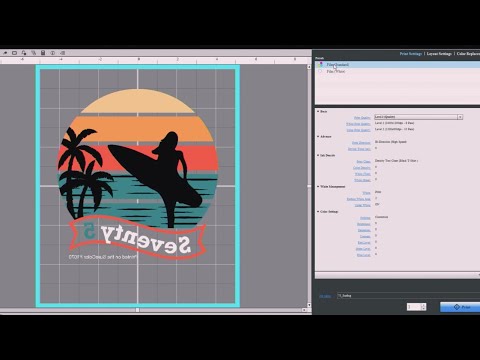Click the surfer artwork on the canvas
This screenshot has height=360, width=480.
coord(138,173)
